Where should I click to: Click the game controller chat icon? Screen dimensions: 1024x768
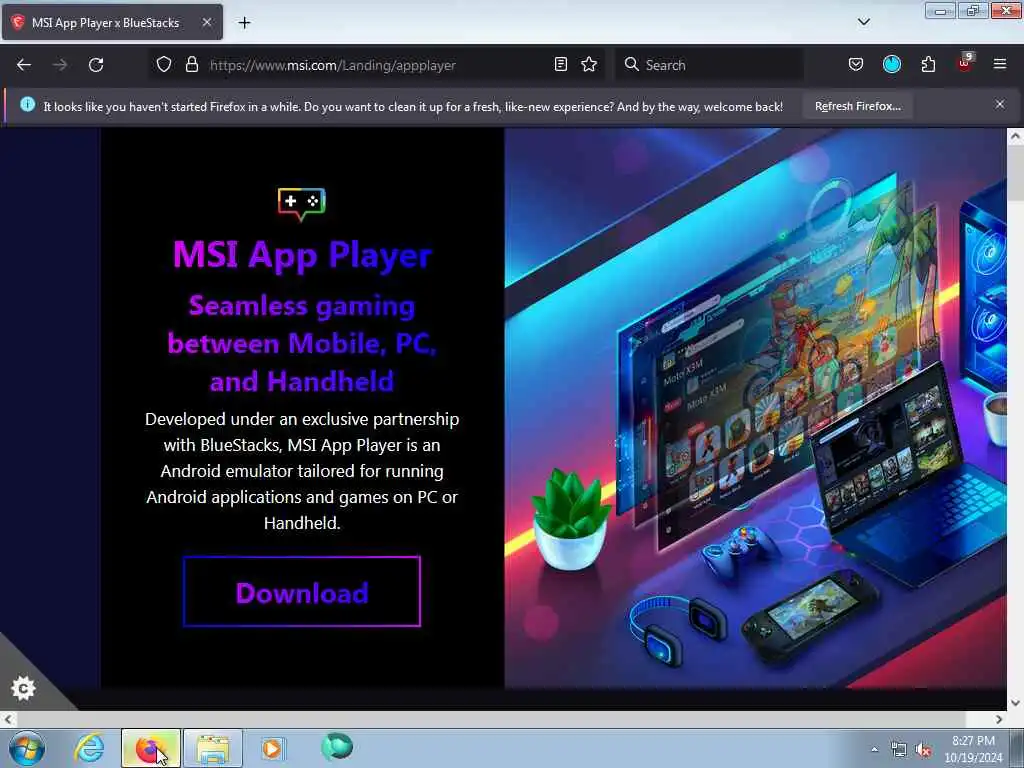[x=302, y=204]
